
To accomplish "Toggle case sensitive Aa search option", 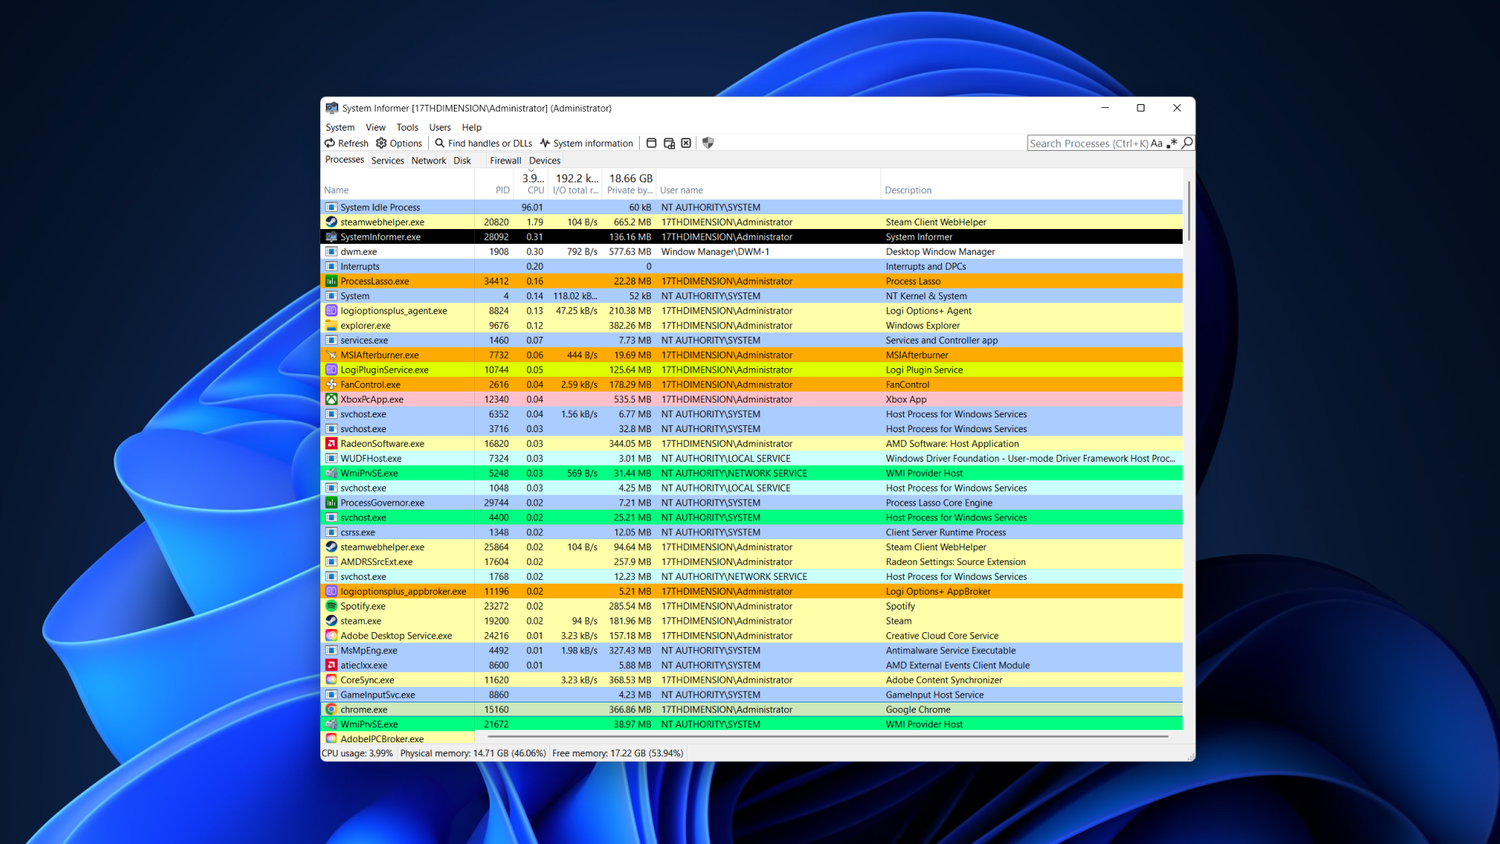I will (x=1157, y=143).
